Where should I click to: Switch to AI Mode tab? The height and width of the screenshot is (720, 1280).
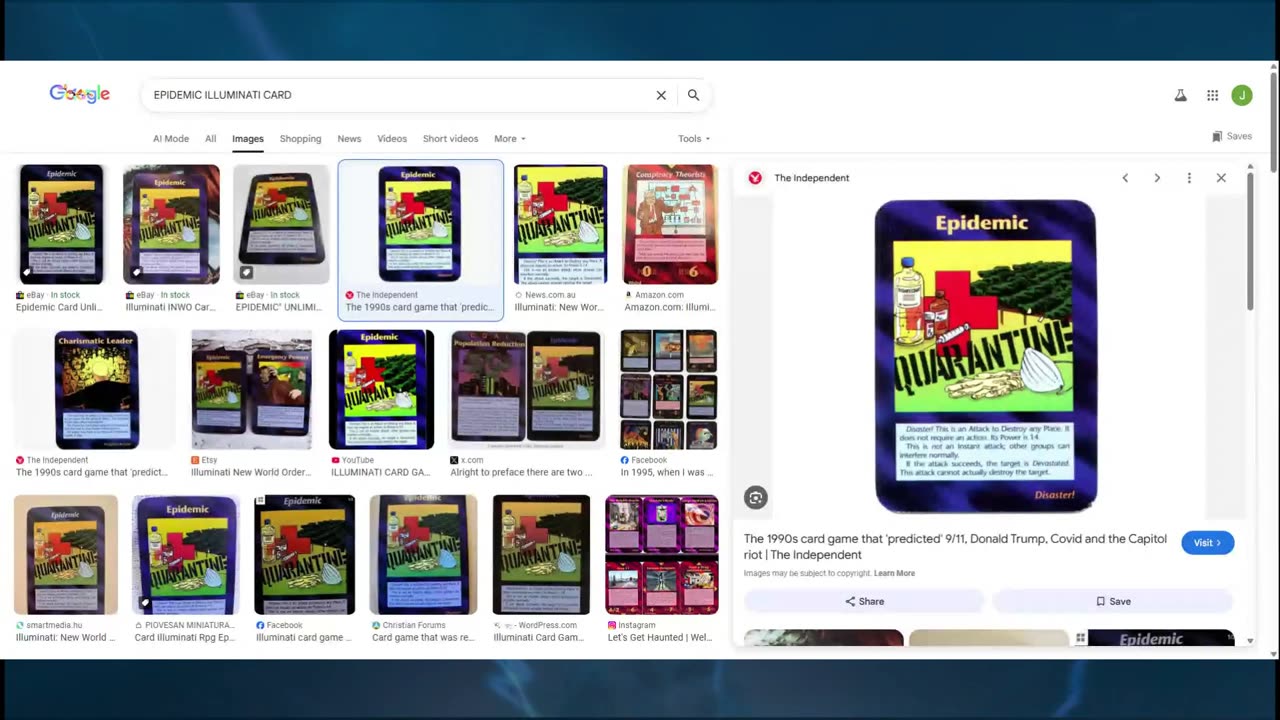[171, 139]
